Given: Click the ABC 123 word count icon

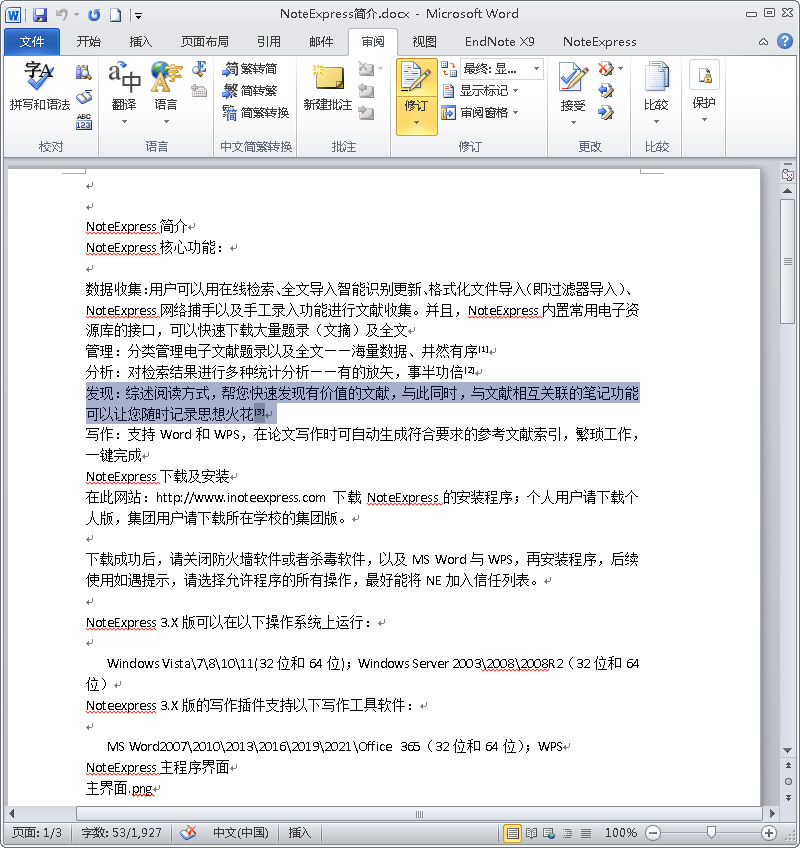Looking at the screenshot, I should (84, 122).
